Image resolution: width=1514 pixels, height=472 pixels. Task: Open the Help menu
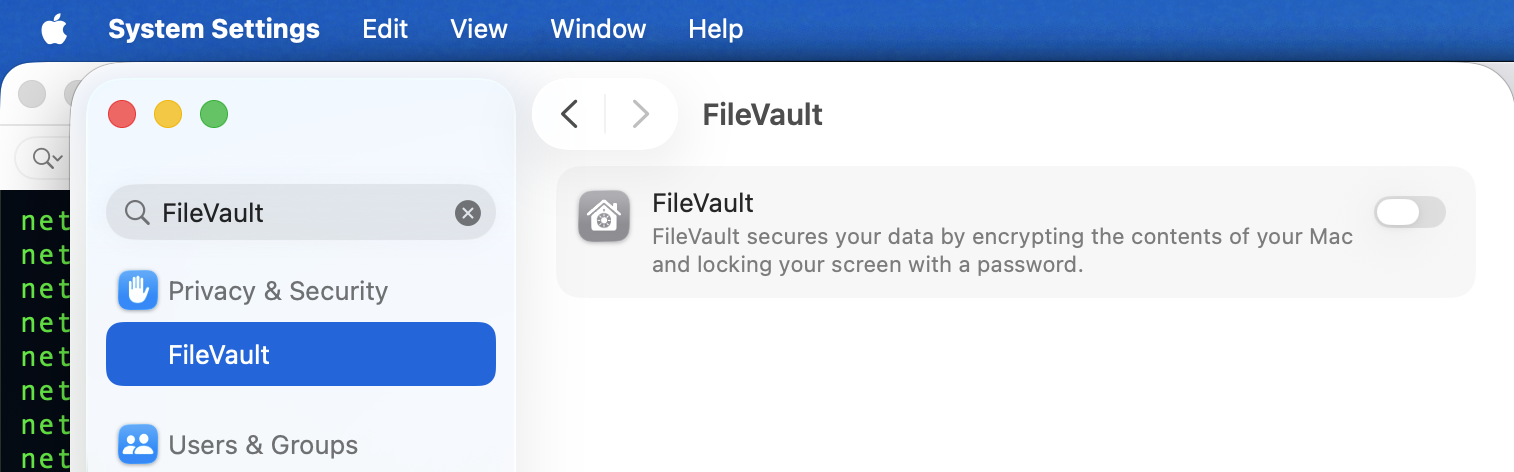[715, 30]
